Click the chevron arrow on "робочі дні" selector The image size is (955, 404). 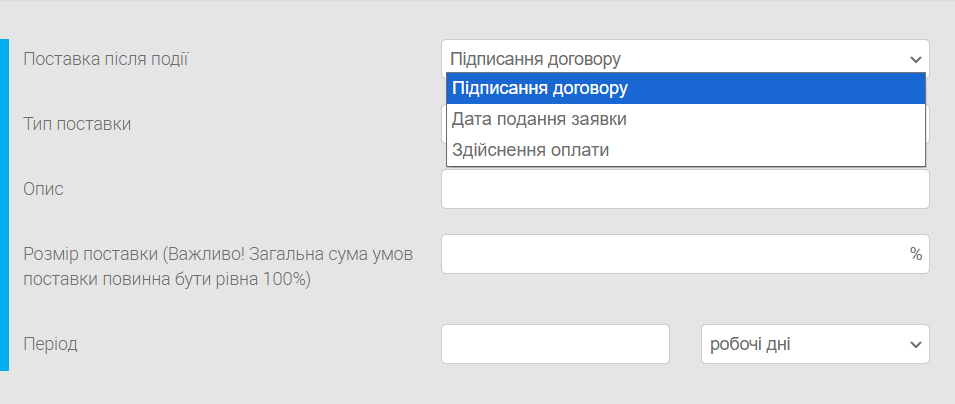pos(915,344)
